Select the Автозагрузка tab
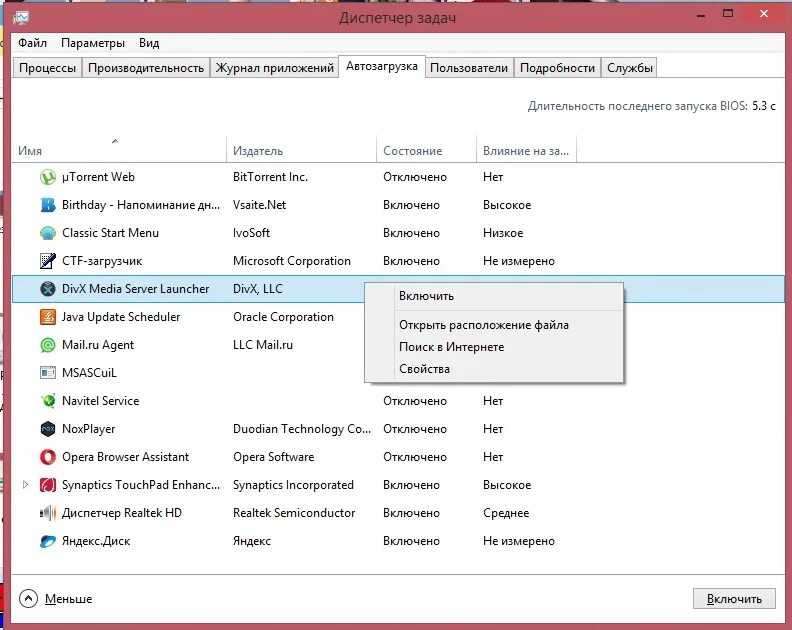 tap(382, 66)
